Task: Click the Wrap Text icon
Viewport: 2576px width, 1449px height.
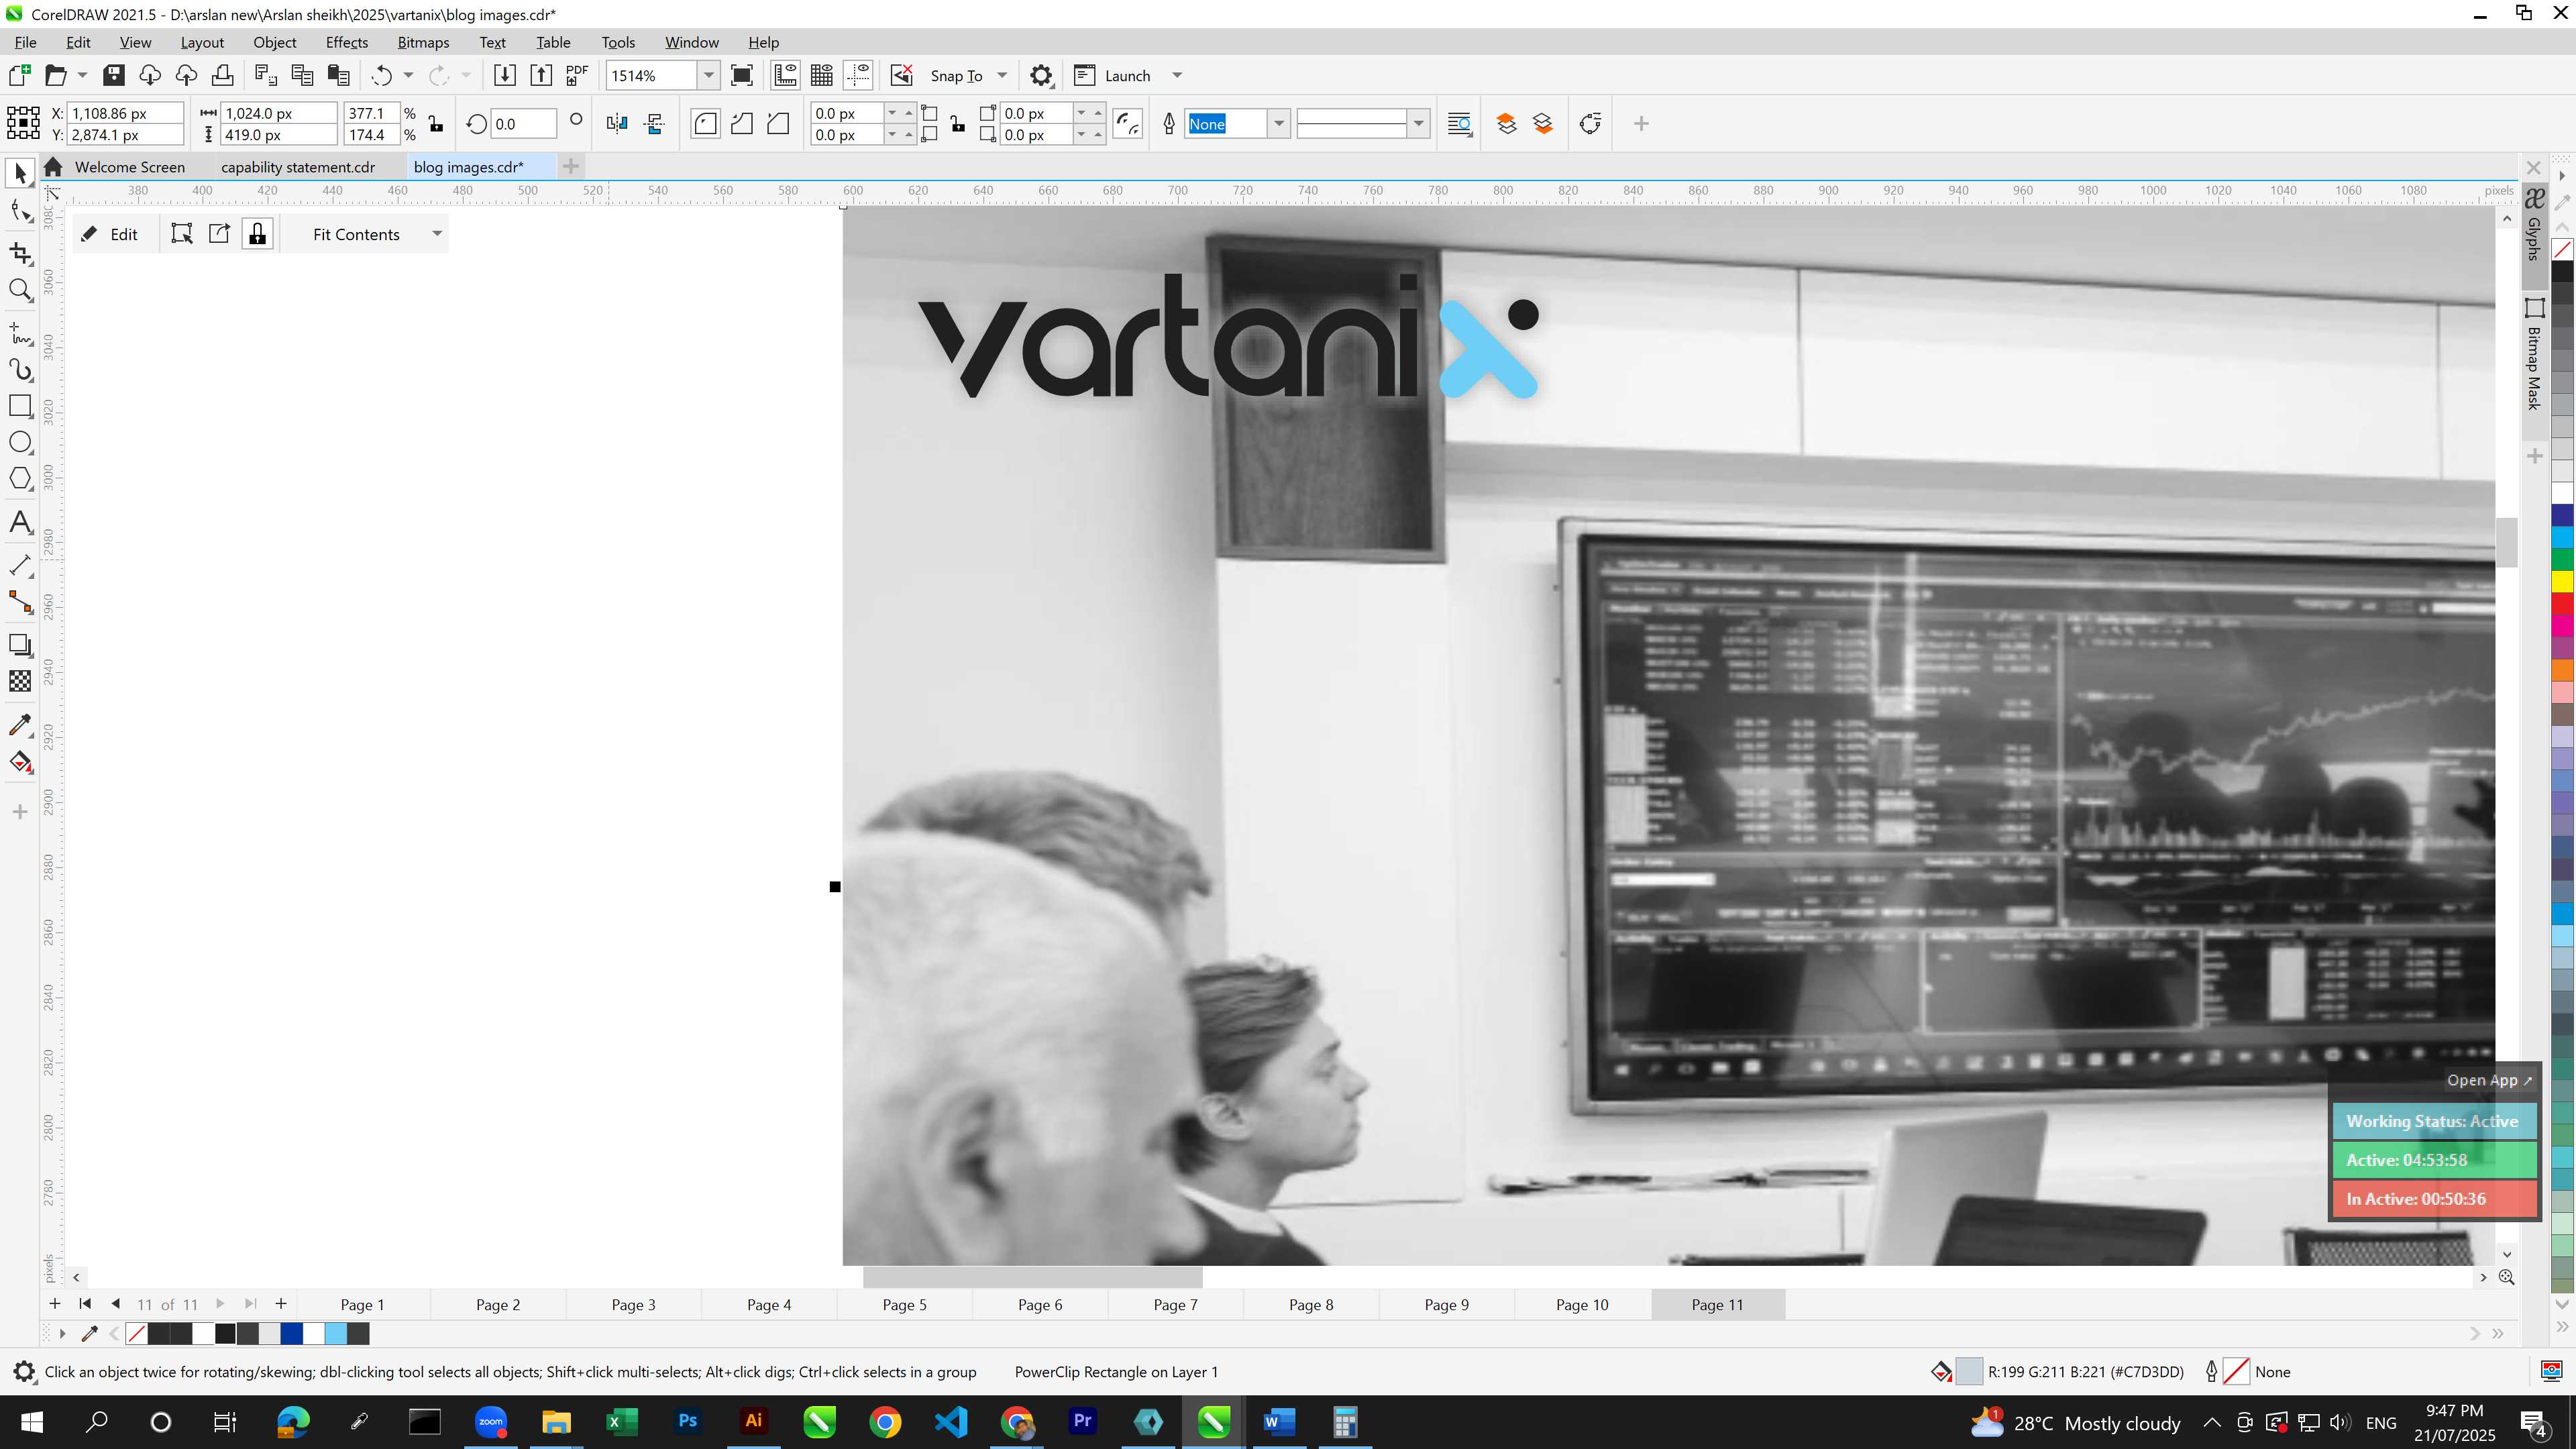Action: (x=1460, y=124)
